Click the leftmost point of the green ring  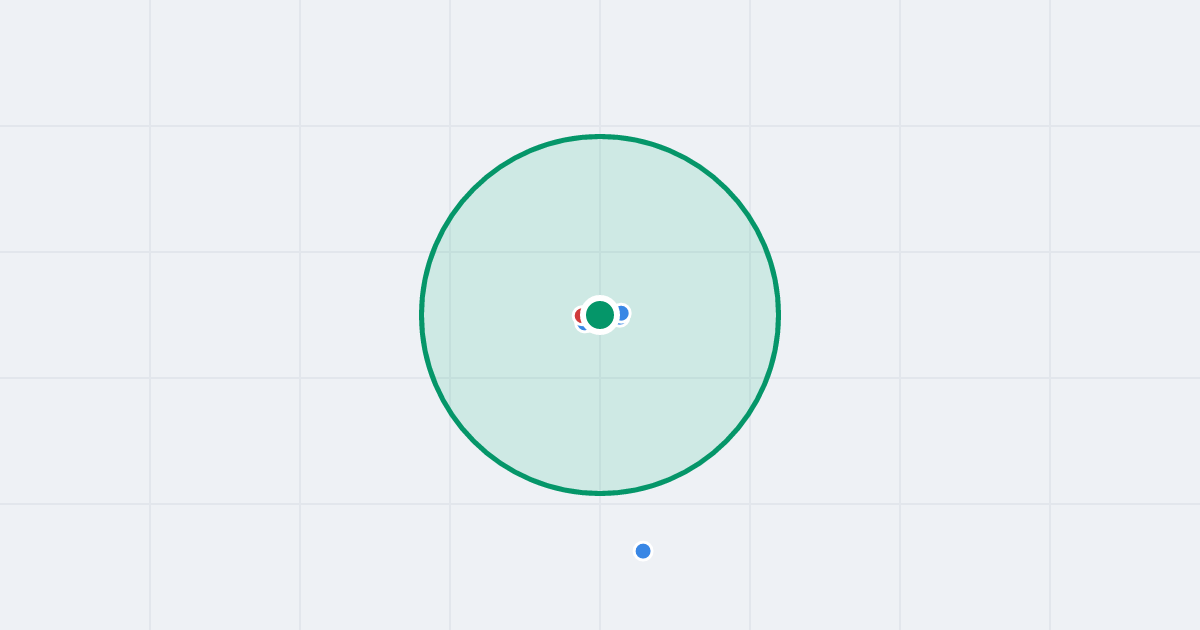[422, 315]
